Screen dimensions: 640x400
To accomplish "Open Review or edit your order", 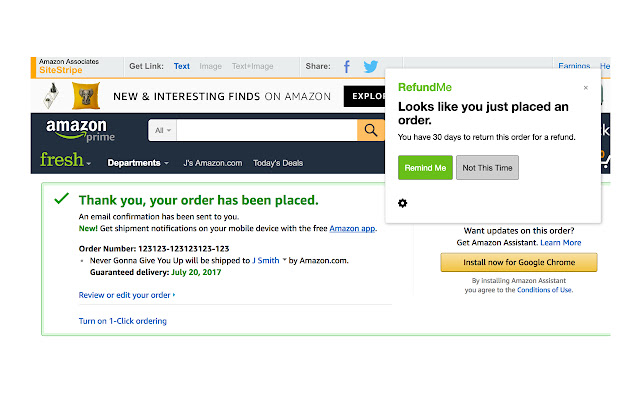I will click(125, 295).
